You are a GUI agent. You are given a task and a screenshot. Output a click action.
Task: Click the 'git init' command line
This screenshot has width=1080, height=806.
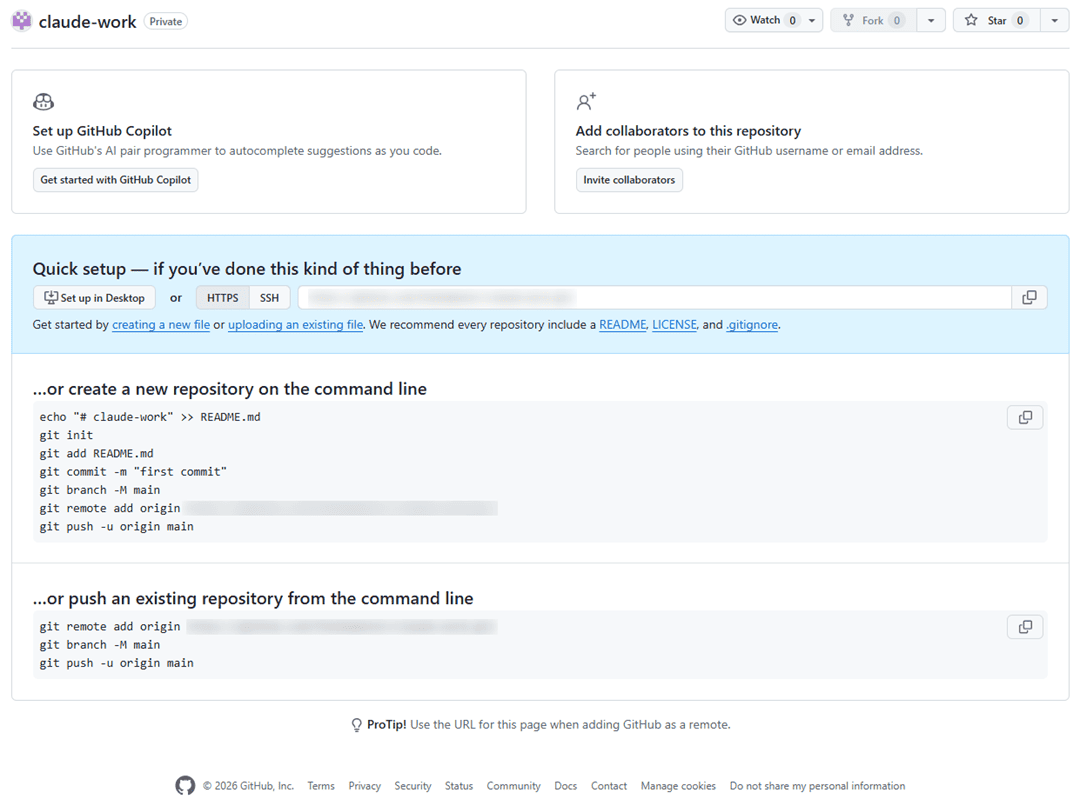point(66,435)
